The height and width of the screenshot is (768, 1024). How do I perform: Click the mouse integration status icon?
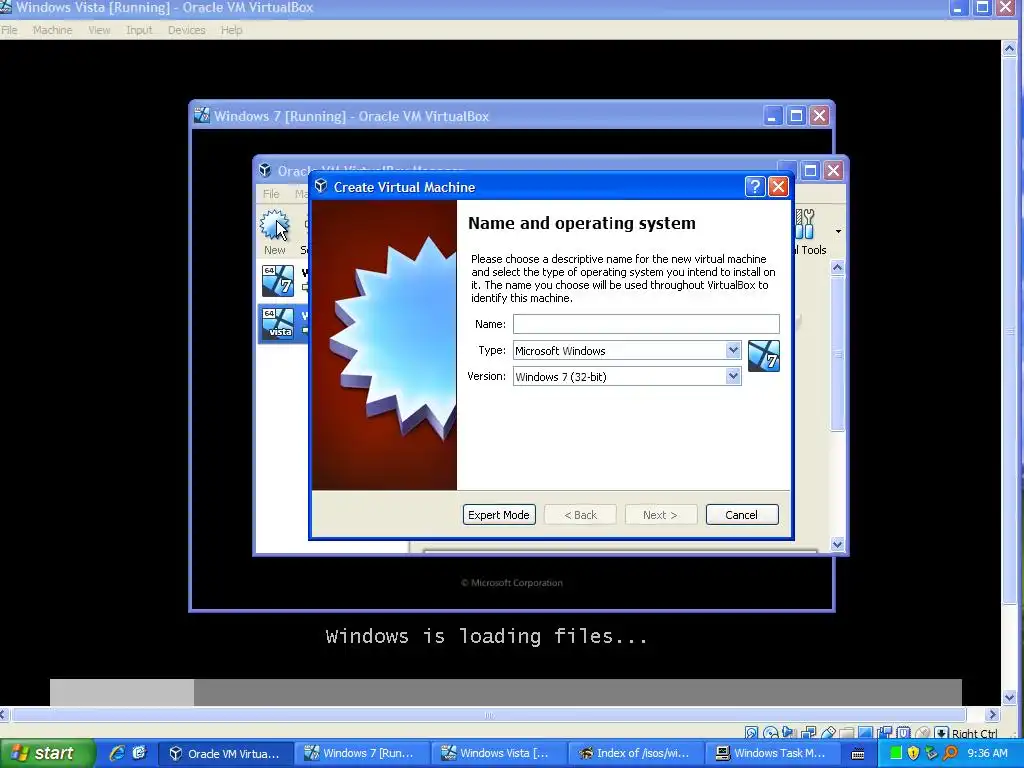(922, 733)
